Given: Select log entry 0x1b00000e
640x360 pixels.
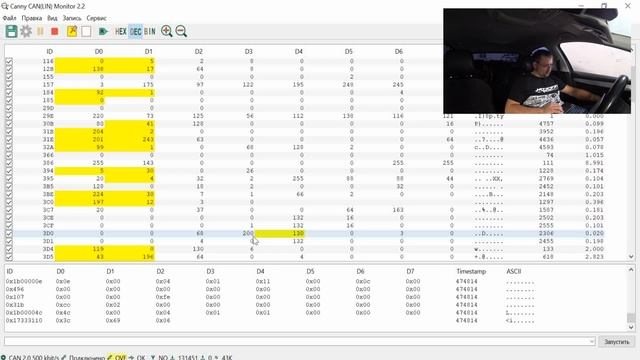Looking at the screenshot, I should point(24,281).
